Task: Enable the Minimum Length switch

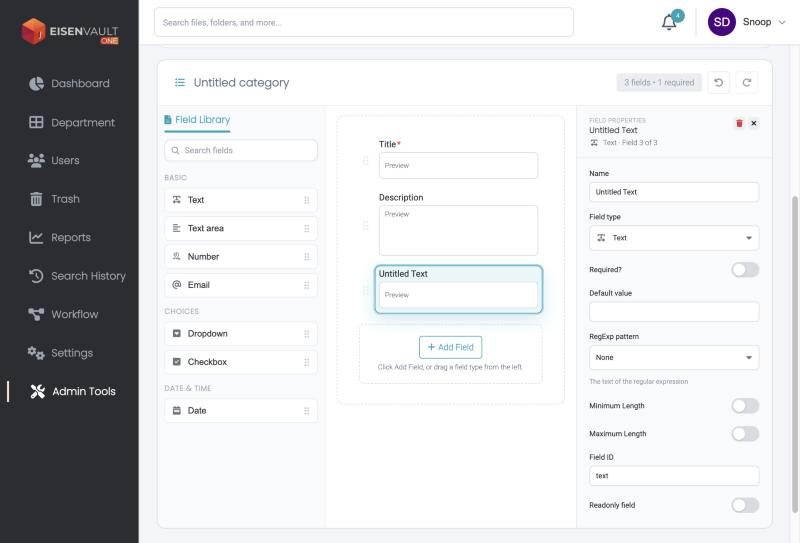Action: [x=745, y=406]
